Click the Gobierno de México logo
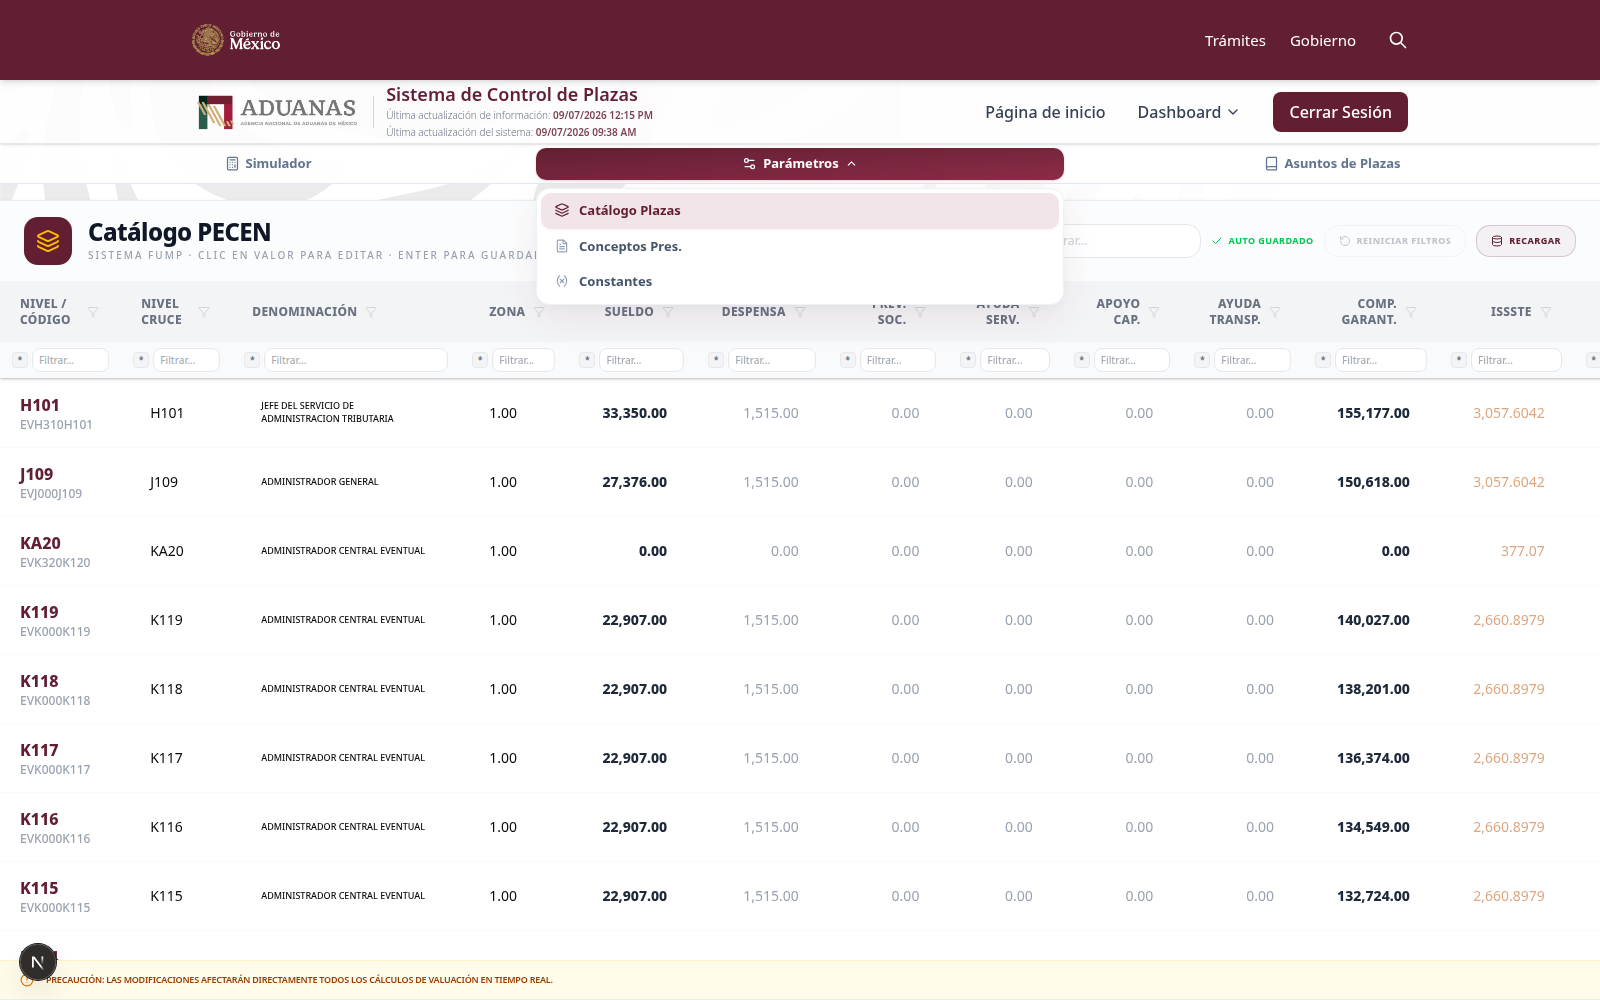The width and height of the screenshot is (1600, 1000). 236,40
